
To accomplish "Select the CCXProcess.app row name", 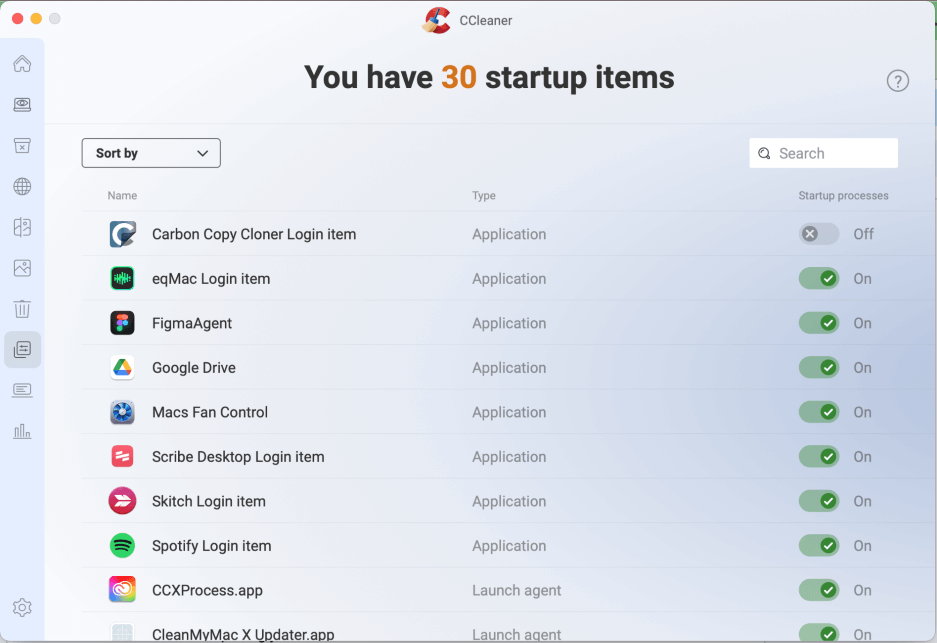I will pyautogui.click(x=207, y=590).
